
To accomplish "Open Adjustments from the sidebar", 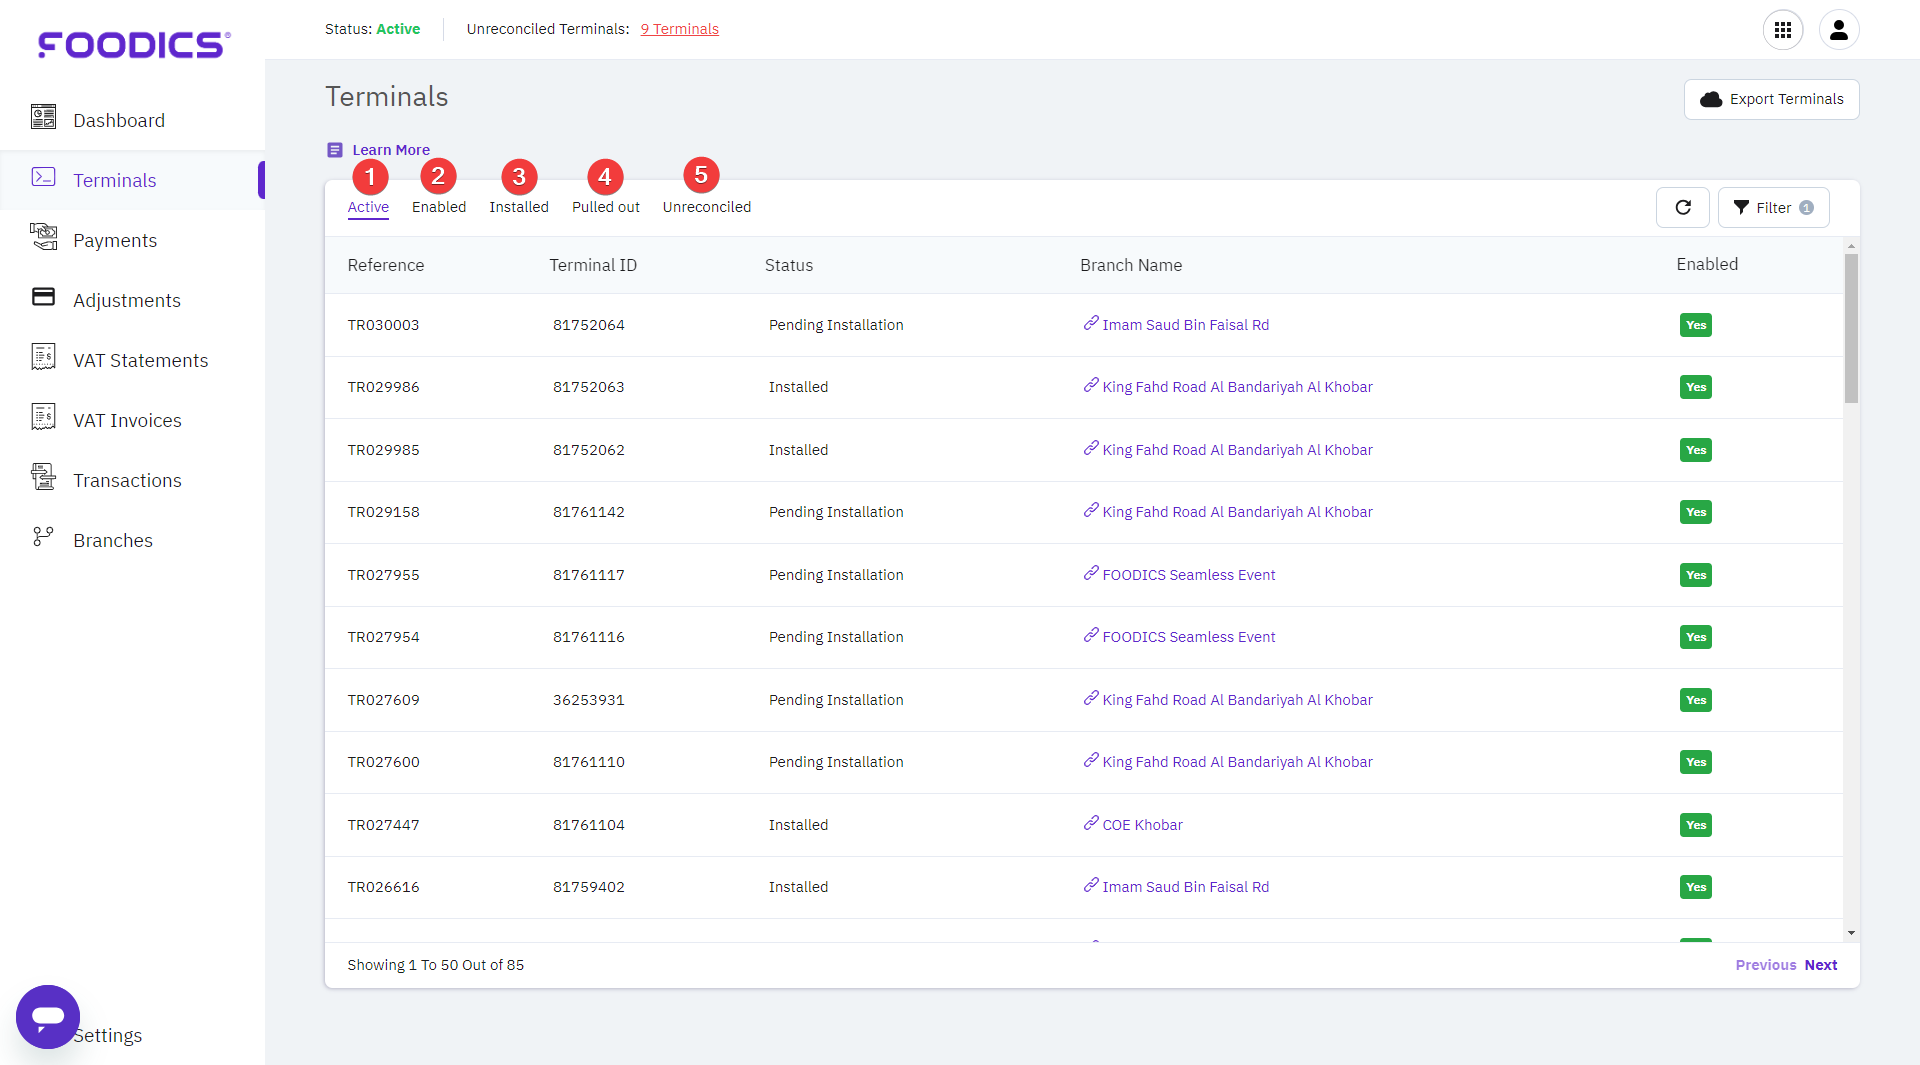I will [x=127, y=300].
